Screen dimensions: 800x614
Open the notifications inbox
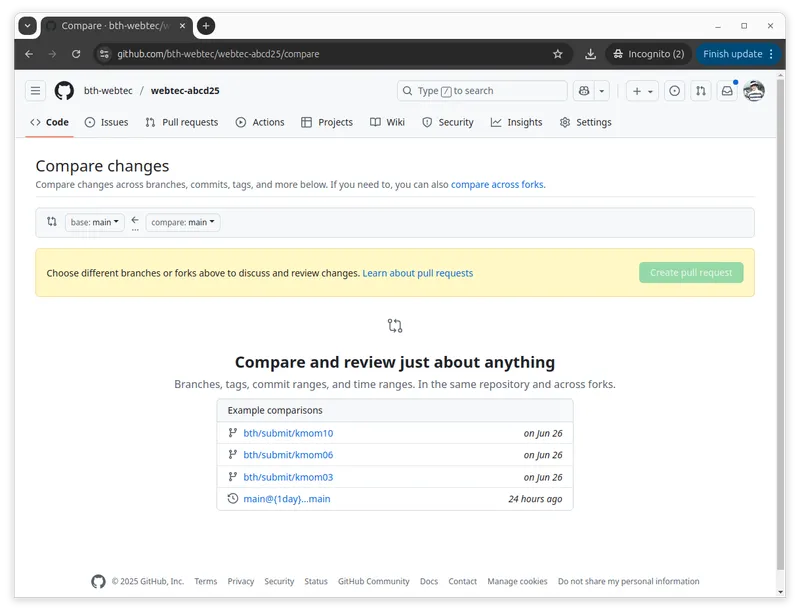click(x=727, y=91)
